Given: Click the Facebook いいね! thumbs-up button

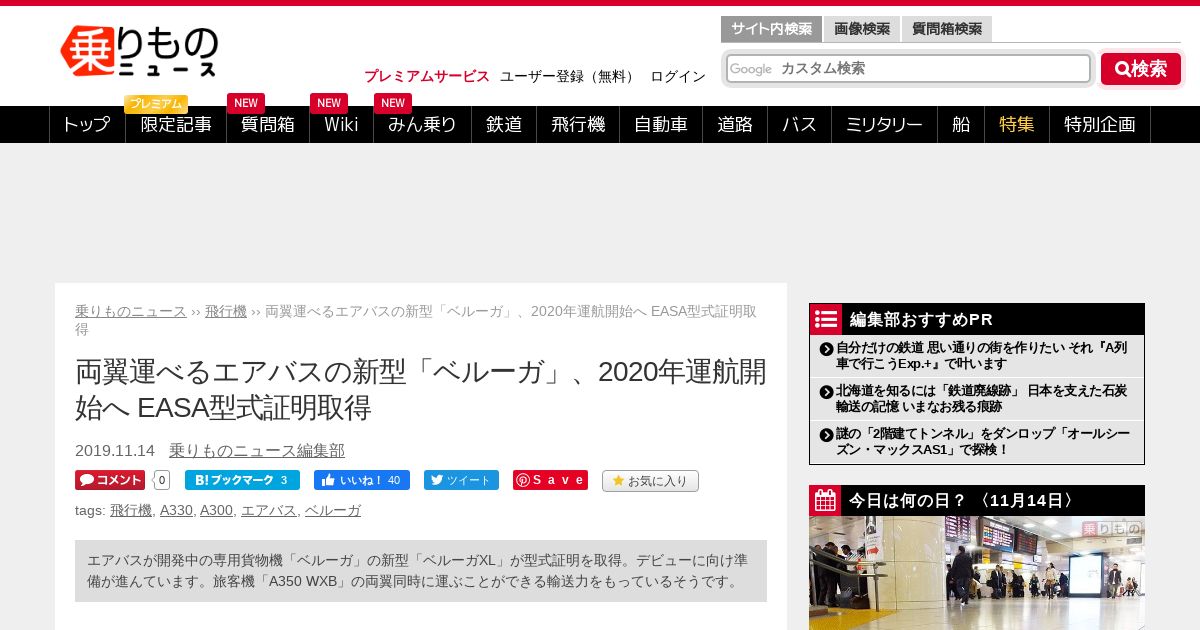Looking at the screenshot, I should (x=362, y=480).
